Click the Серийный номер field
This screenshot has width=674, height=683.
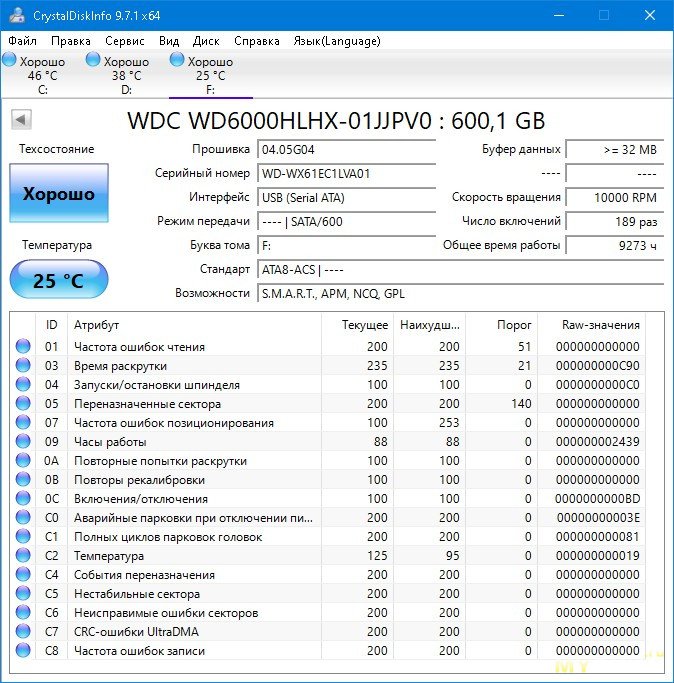pos(346,173)
